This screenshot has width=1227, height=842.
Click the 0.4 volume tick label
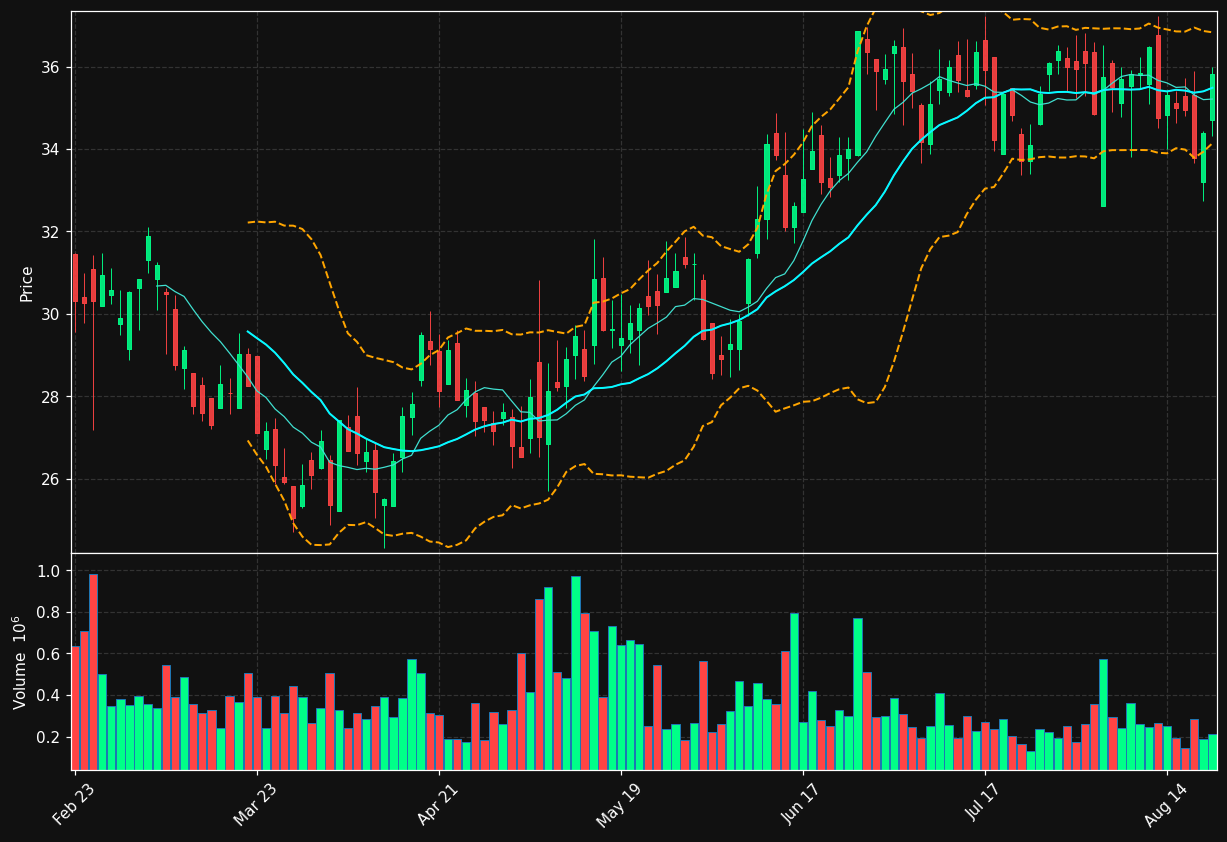pyautogui.click(x=49, y=696)
